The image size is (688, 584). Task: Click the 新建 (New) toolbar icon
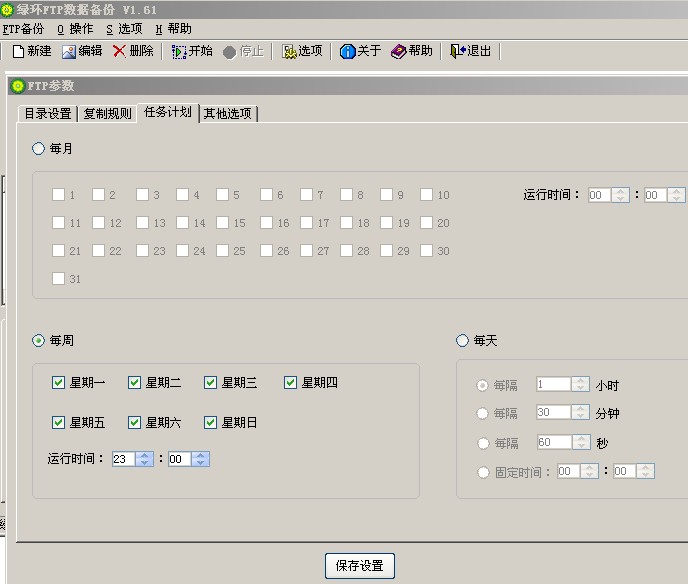click(18, 51)
